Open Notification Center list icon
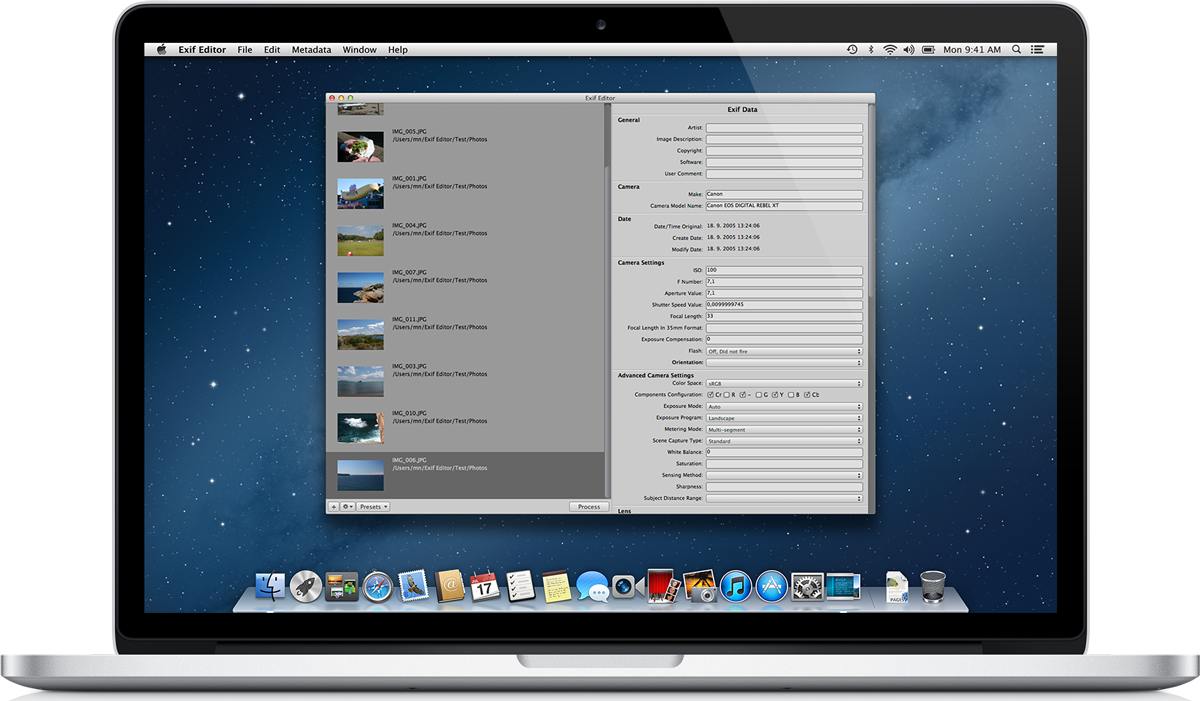This screenshot has height=701, width=1200. [x=1040, y=49]
